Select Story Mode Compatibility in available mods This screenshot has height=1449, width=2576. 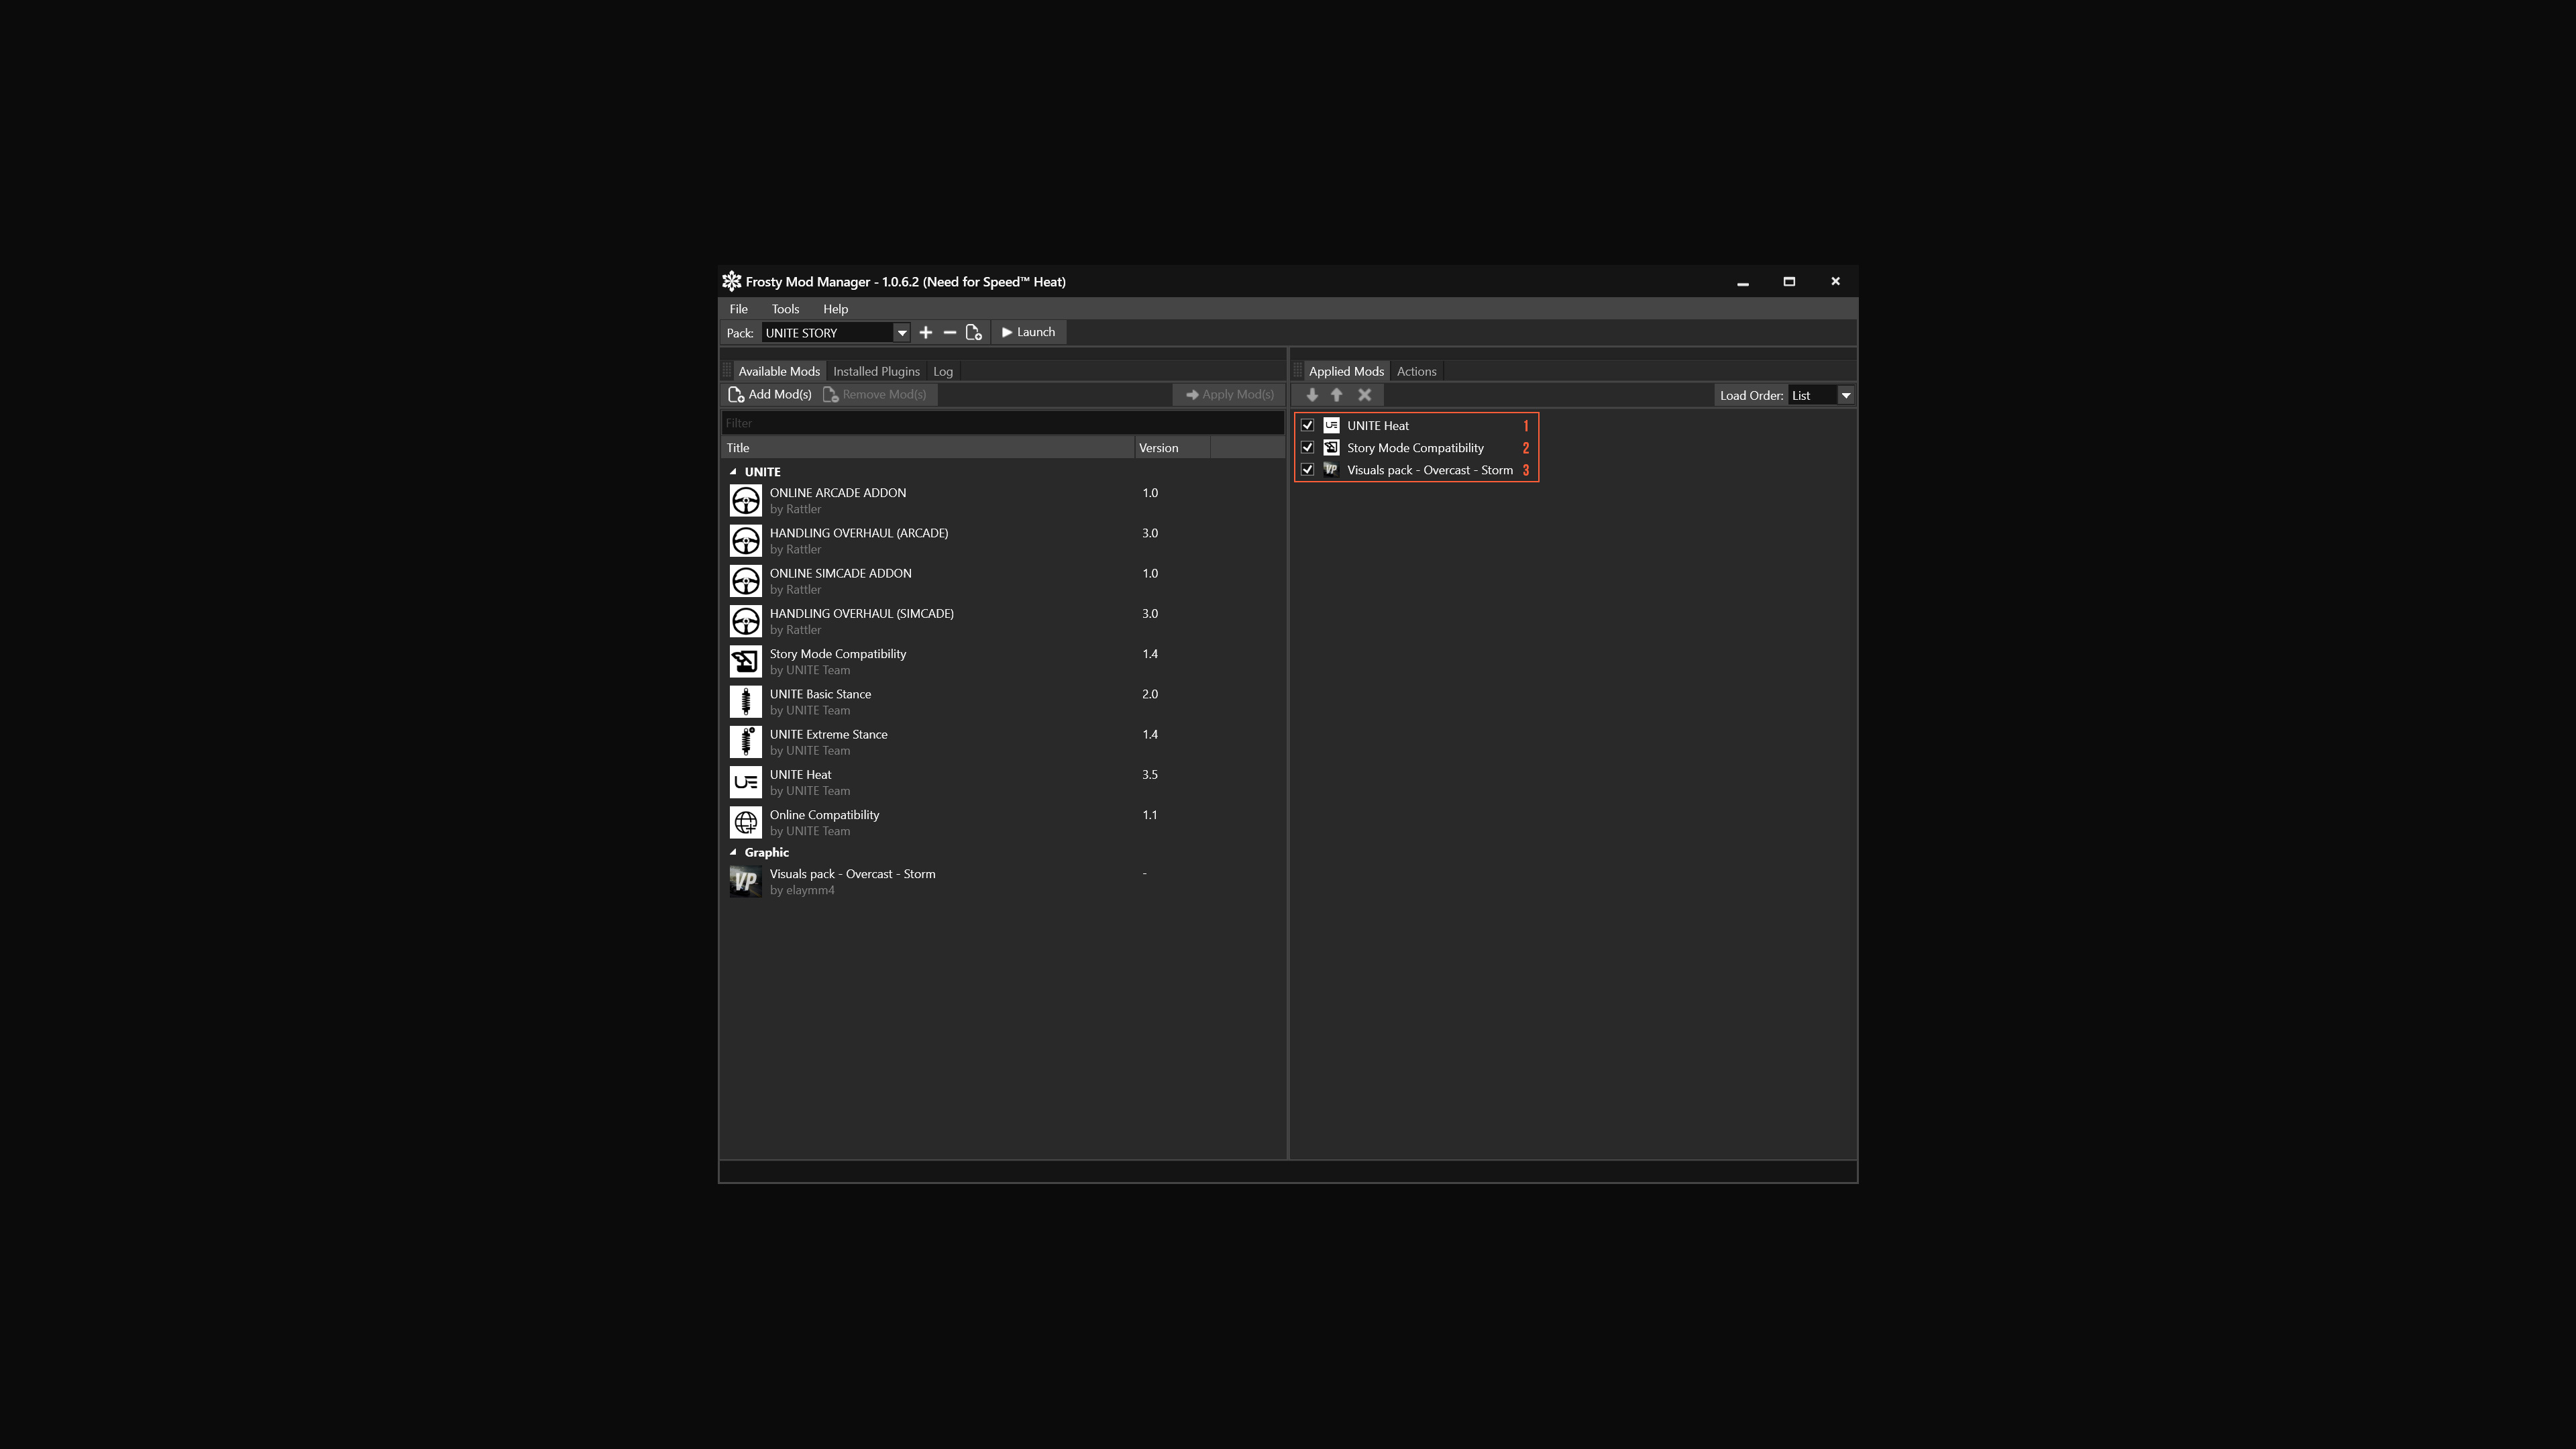click(837, 654)
